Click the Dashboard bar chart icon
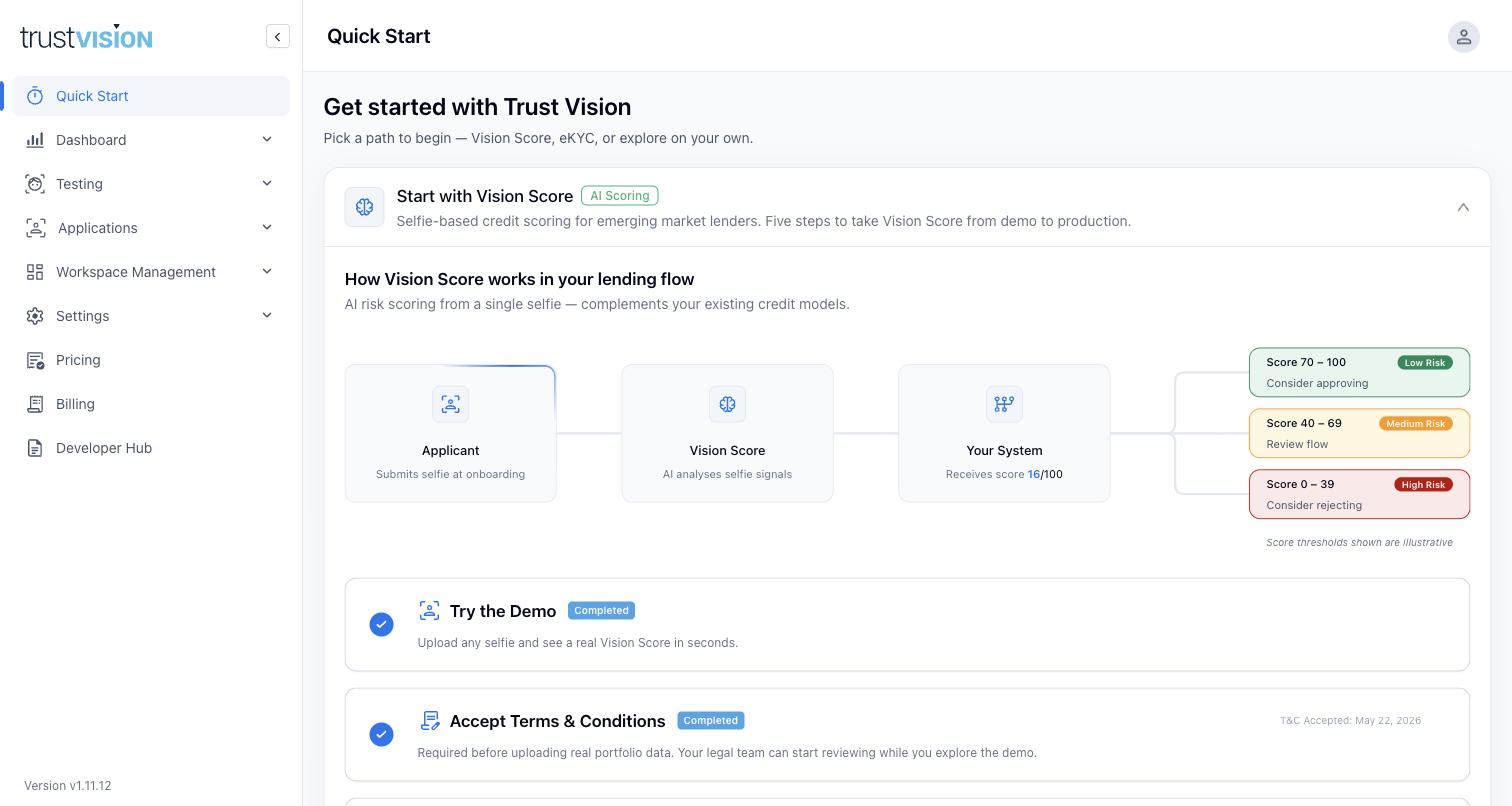The height and width of the screenshot is (806, 1512). [x=35, y=140]
